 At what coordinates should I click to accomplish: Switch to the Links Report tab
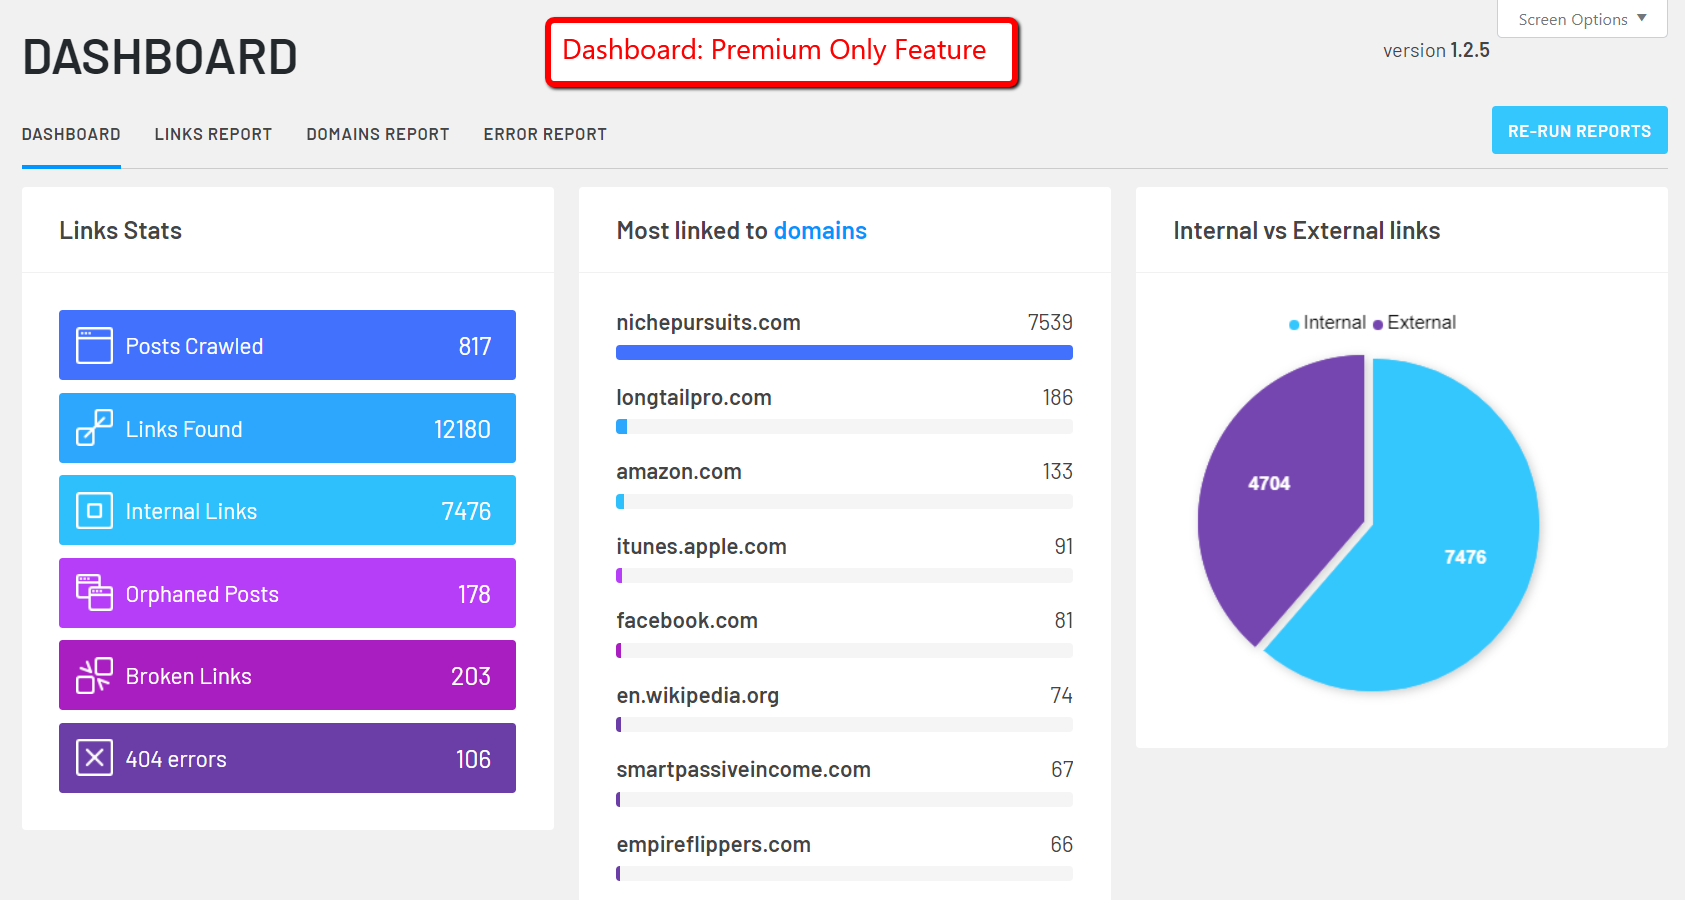[x=213, y=133]
